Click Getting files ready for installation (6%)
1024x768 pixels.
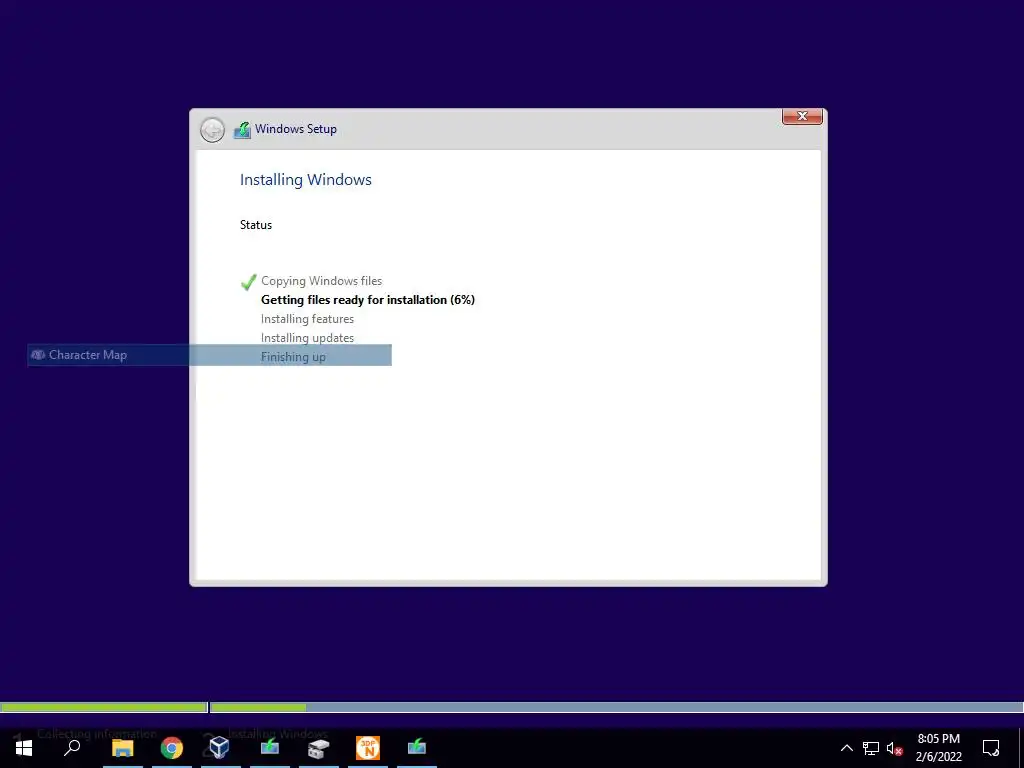368,300
